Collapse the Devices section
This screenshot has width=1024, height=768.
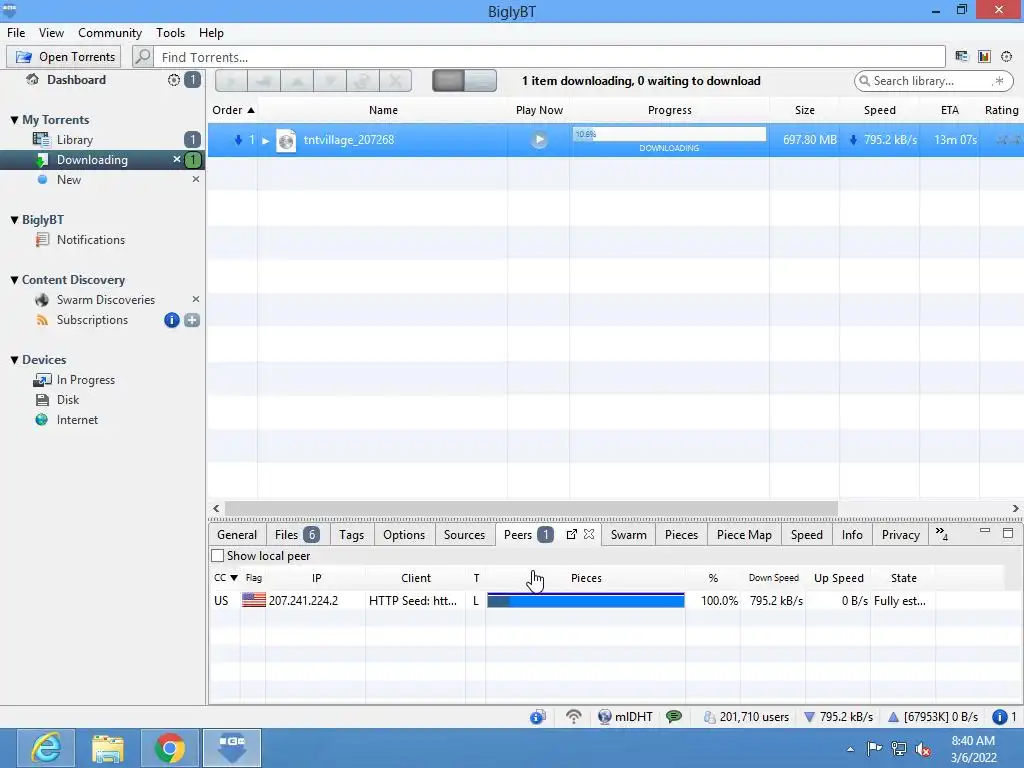click(14, 360)
